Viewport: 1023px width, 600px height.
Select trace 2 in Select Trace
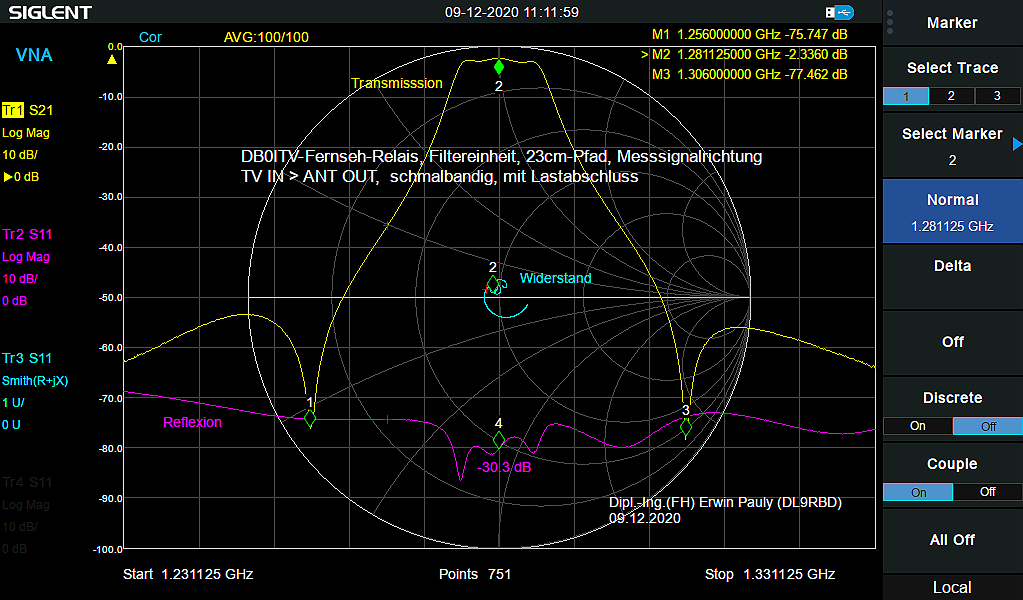click(951, 96)
